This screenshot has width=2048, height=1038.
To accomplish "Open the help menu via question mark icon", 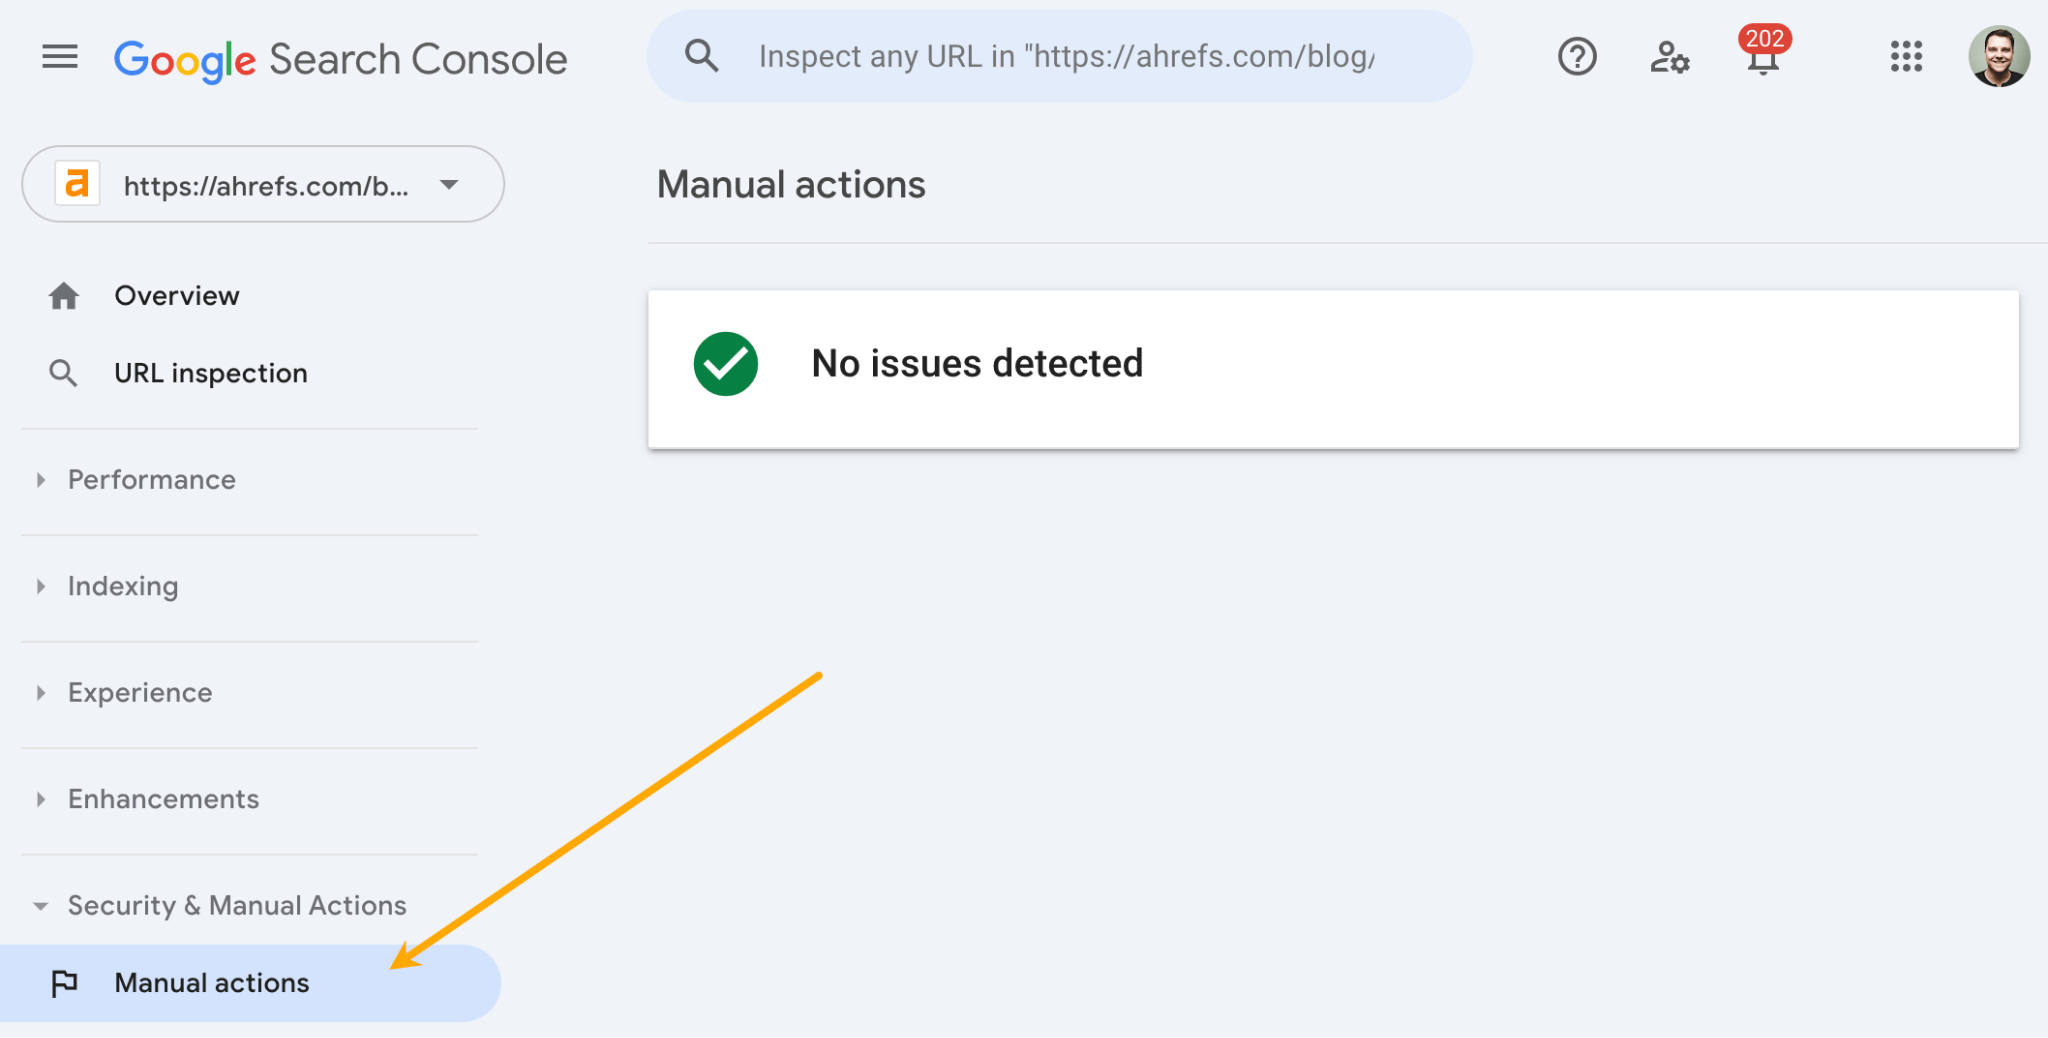I will click(1577, 56).
